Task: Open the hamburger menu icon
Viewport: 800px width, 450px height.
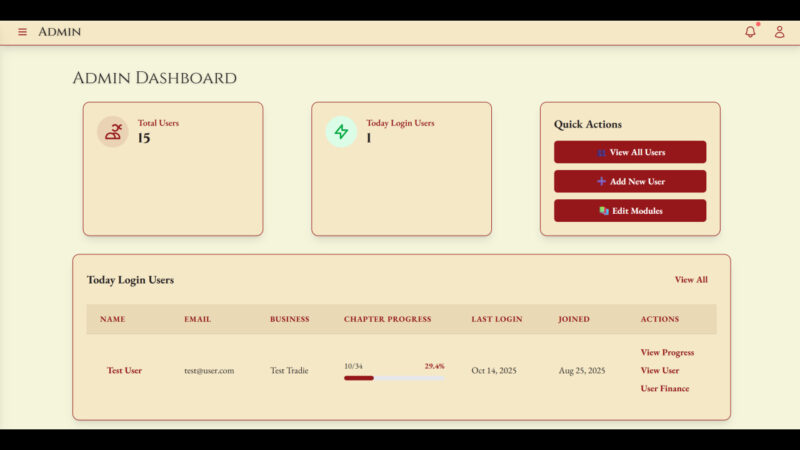Action: 22,32
